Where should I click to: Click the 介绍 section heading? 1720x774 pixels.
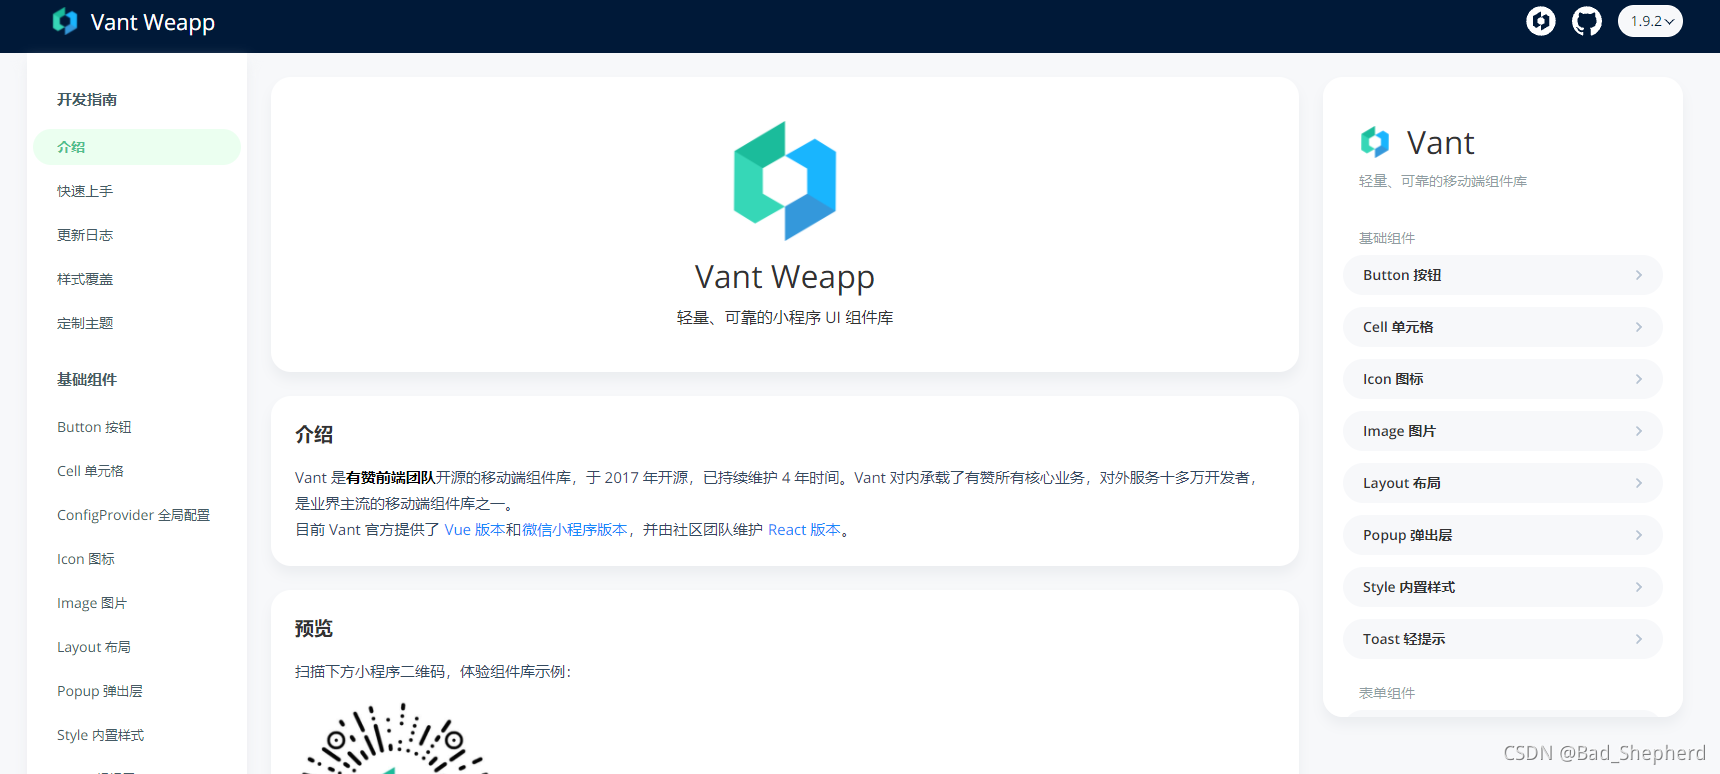click(314, 435)
